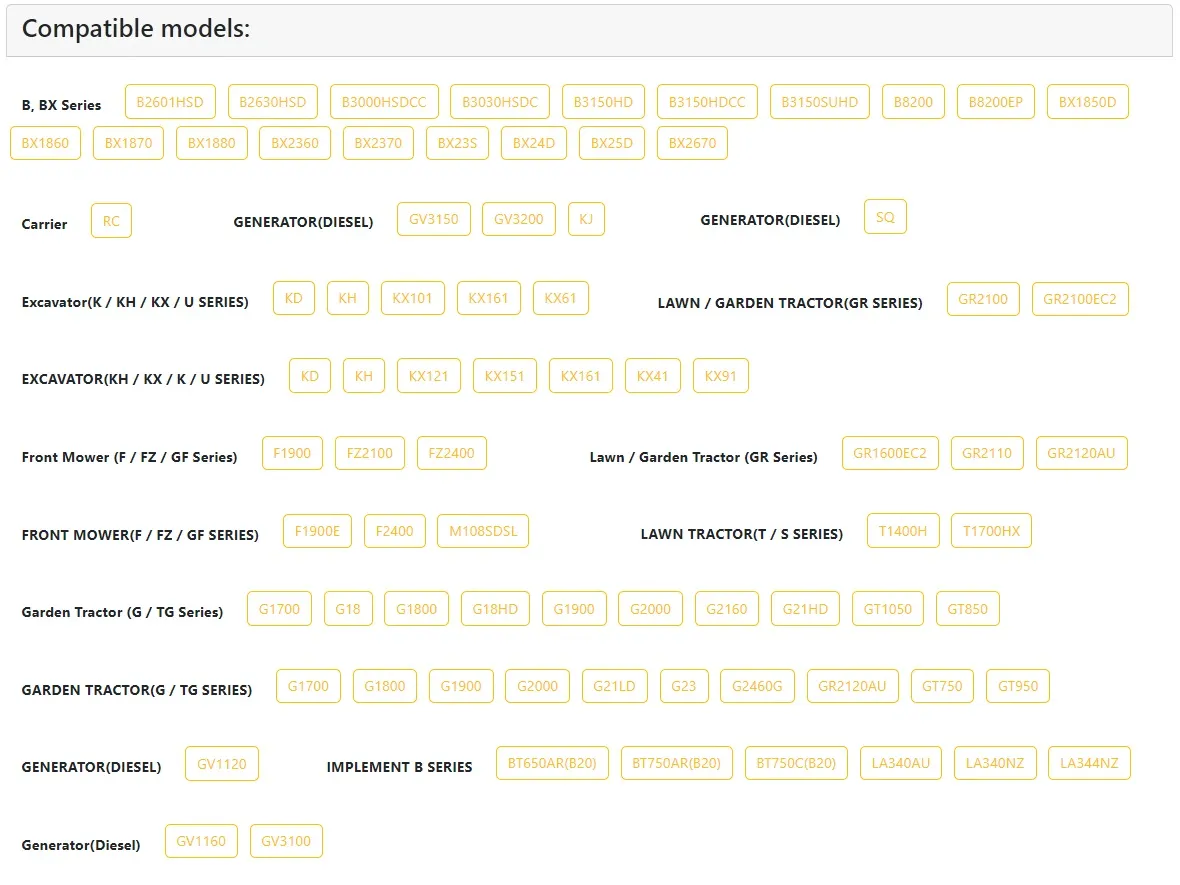The width and height of the screenshot is (1180, 885).
Task: Select the T1700HX model tag
Action: [x=991, y=531]
